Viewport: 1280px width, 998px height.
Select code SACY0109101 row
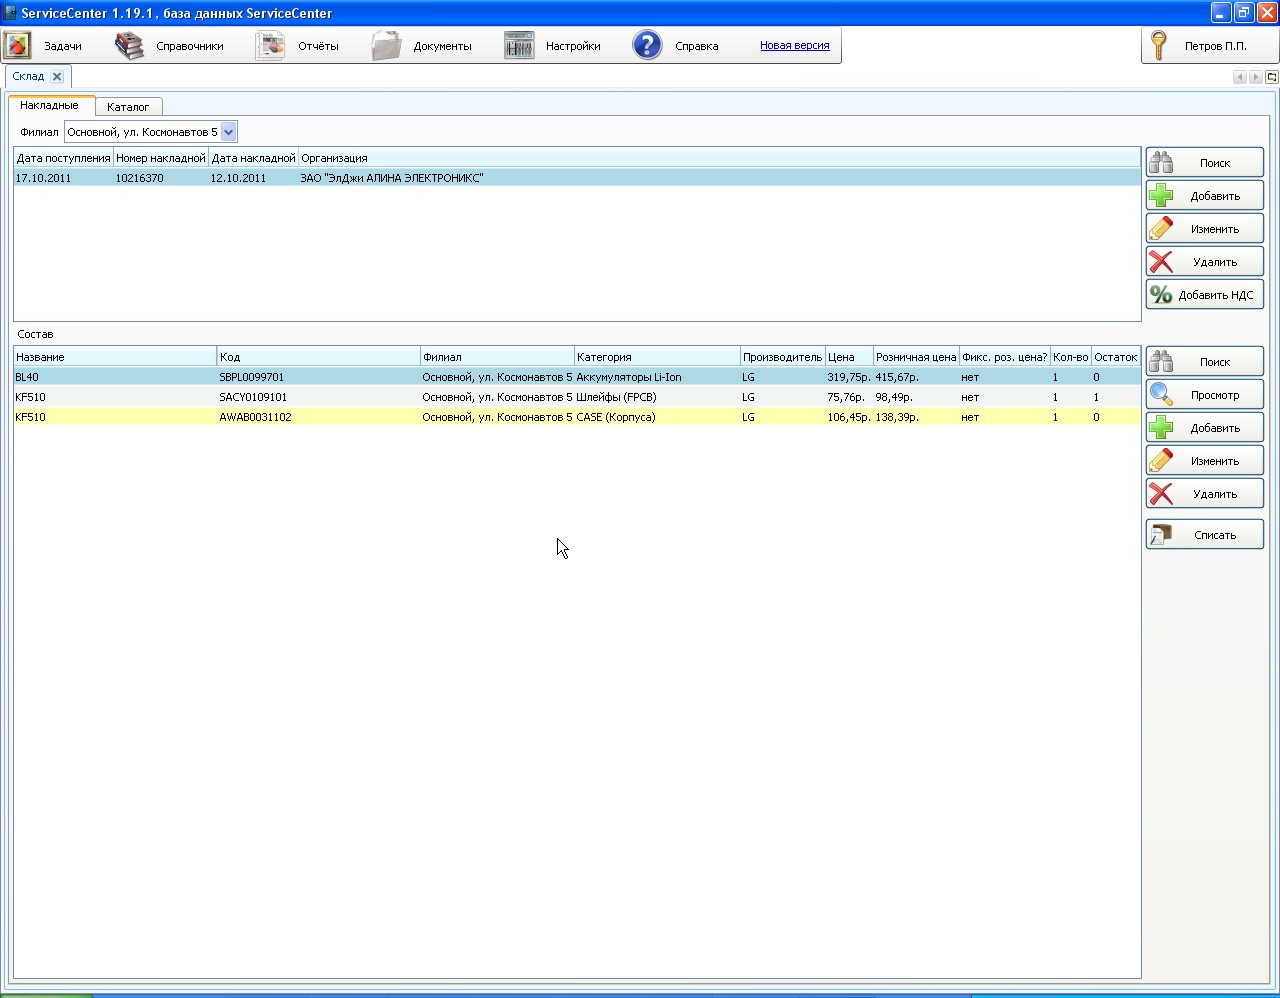point(577,397)
